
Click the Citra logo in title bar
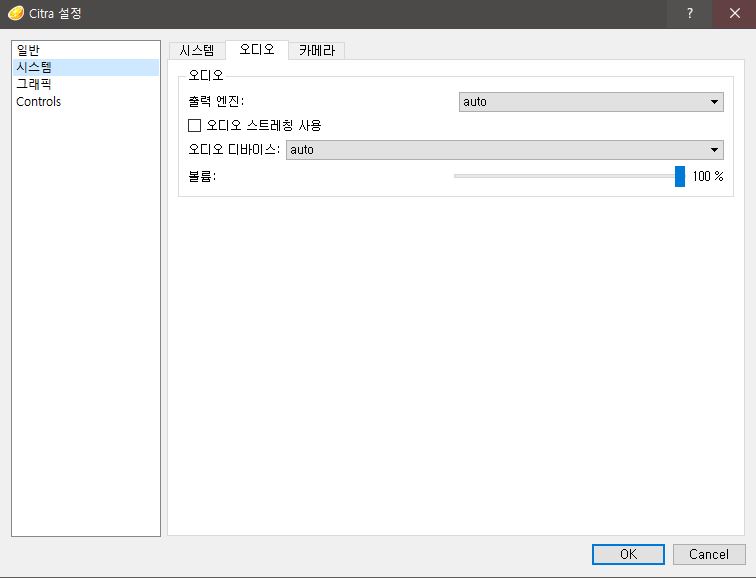[x=15, y=13]
